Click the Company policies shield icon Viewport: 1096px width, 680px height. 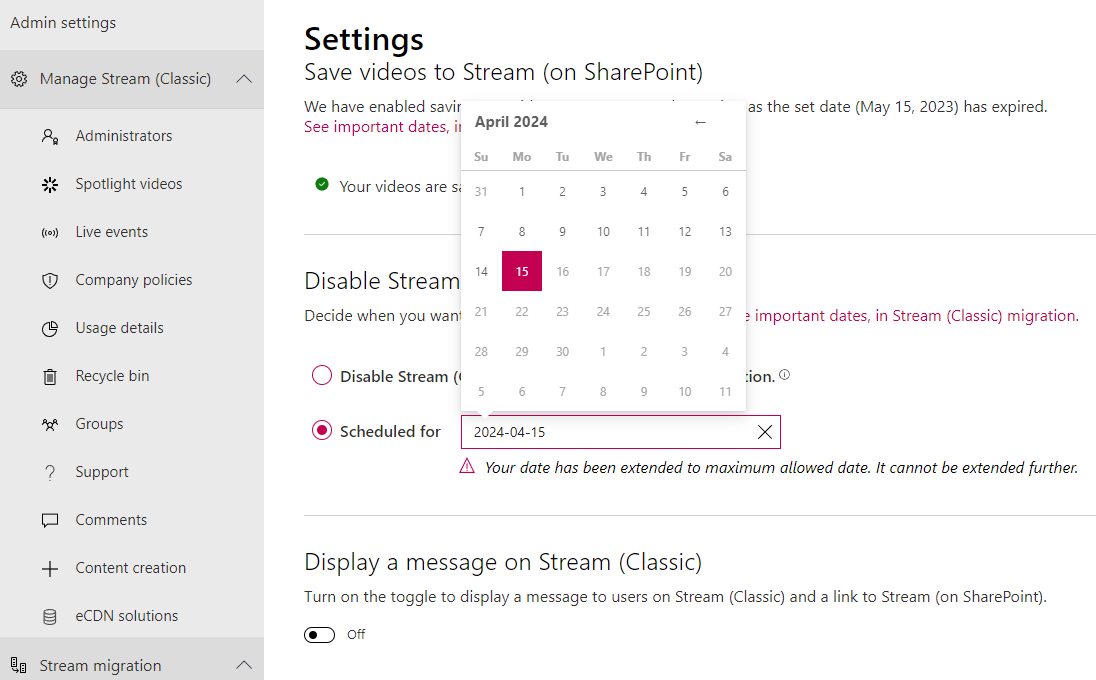click(x=50, y=280)
